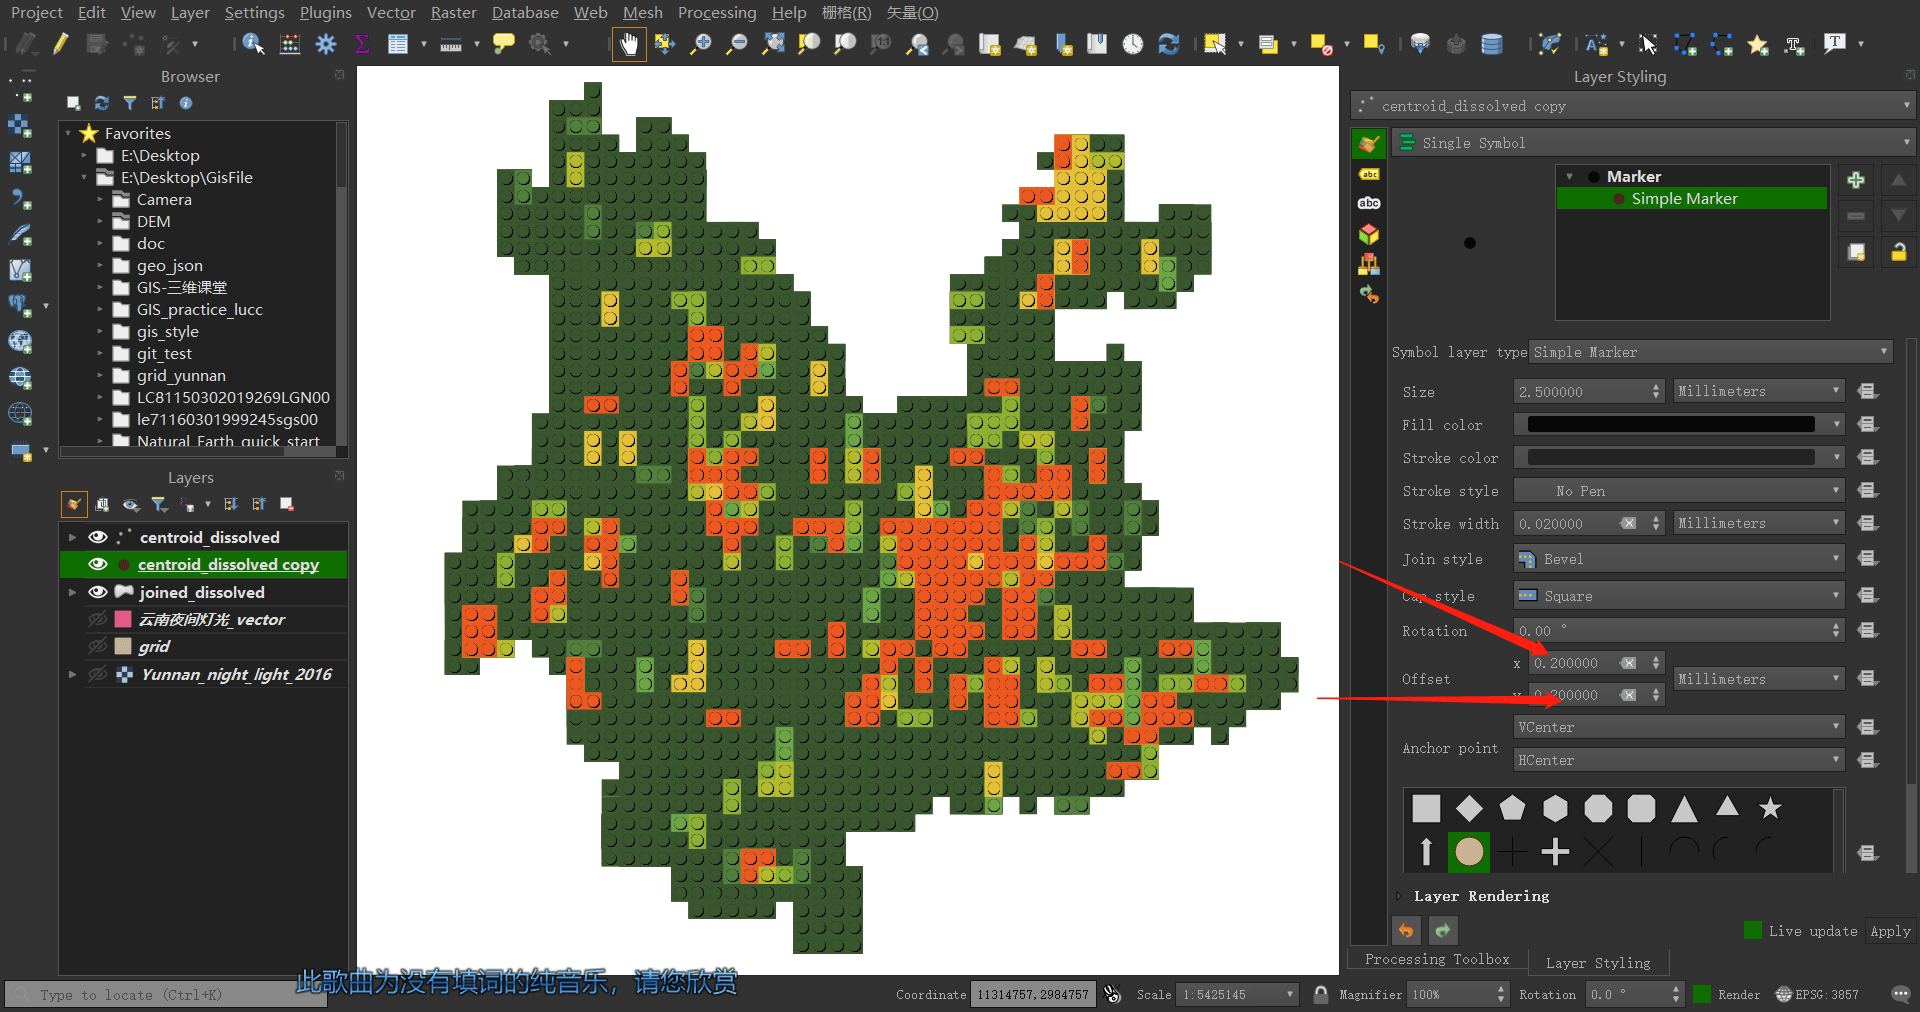Image resolution: width=1920 pixels, height=1012 pixels.
Task: Show map tips speech bubble icon
Action: (504, 44)
